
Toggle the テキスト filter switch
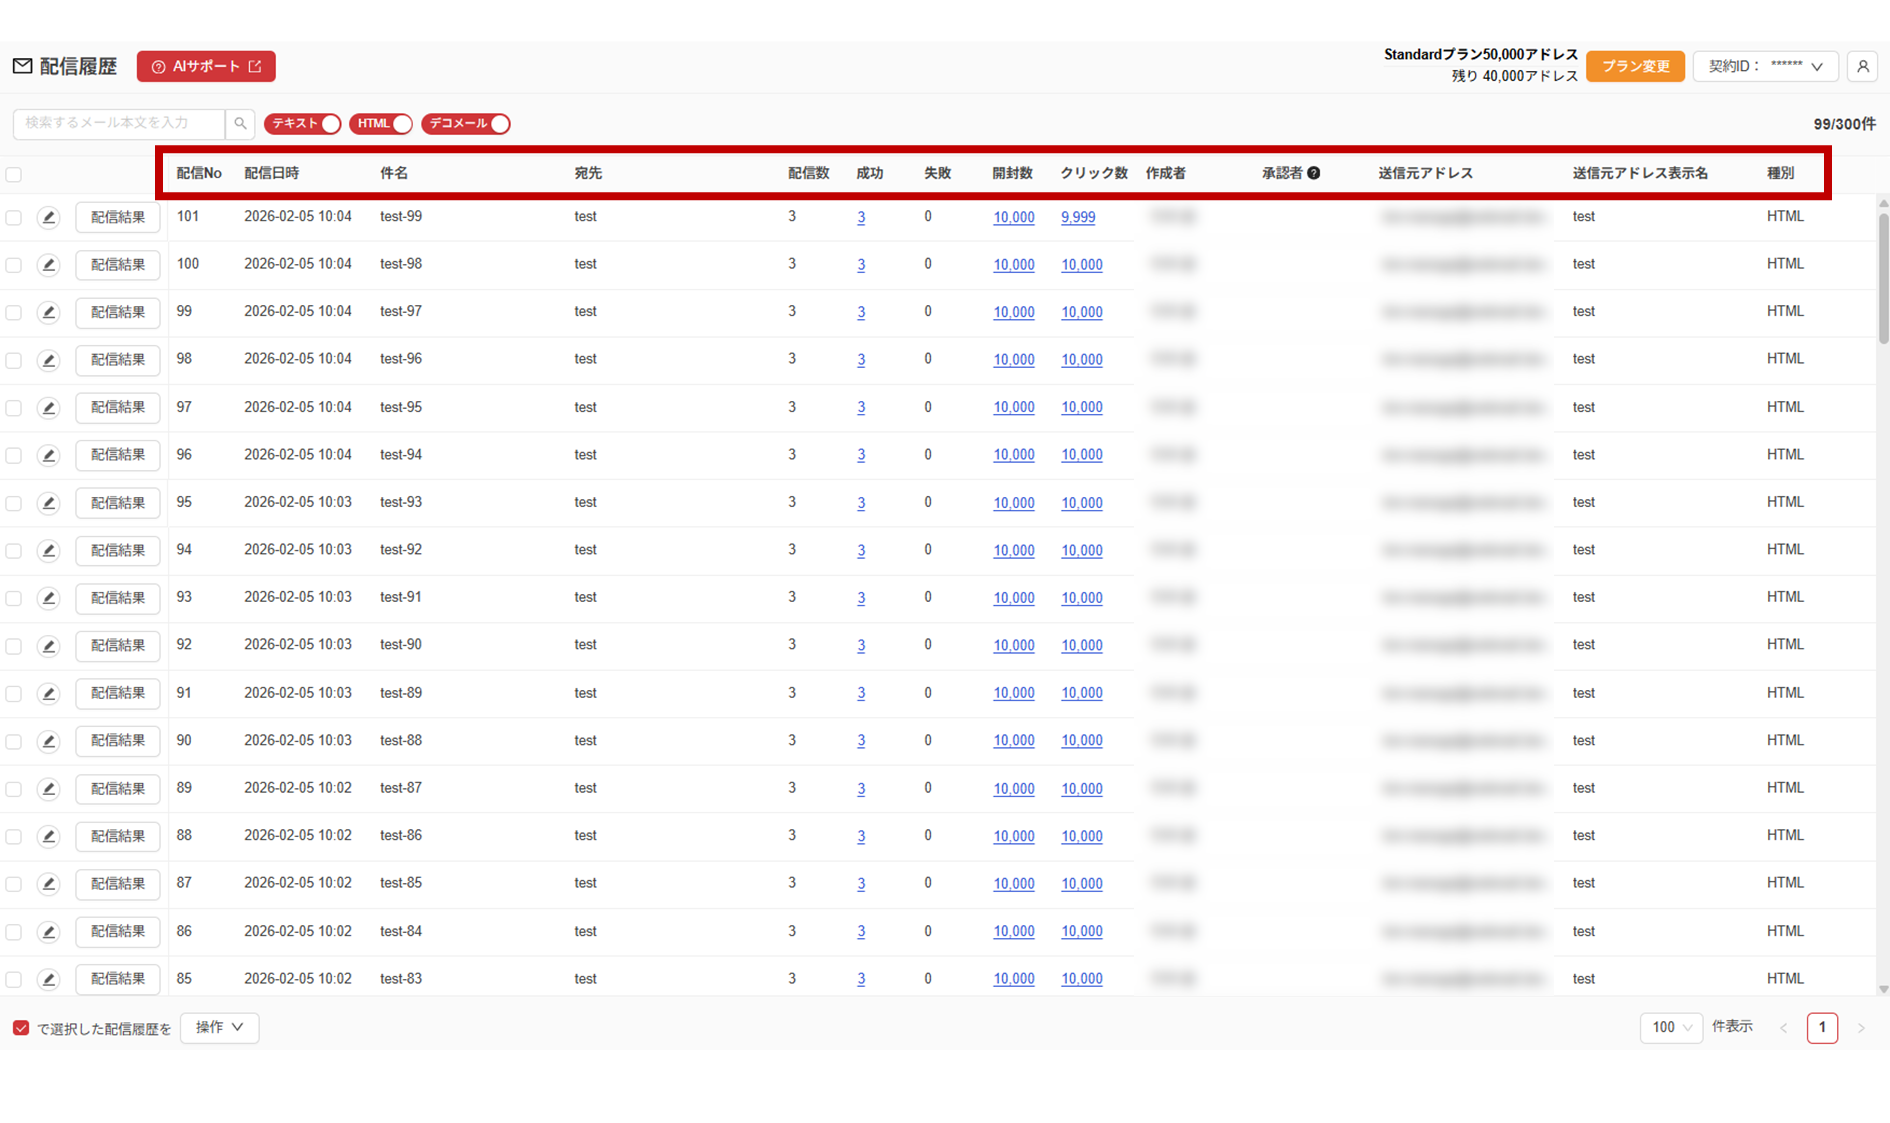tap(302, 124)
